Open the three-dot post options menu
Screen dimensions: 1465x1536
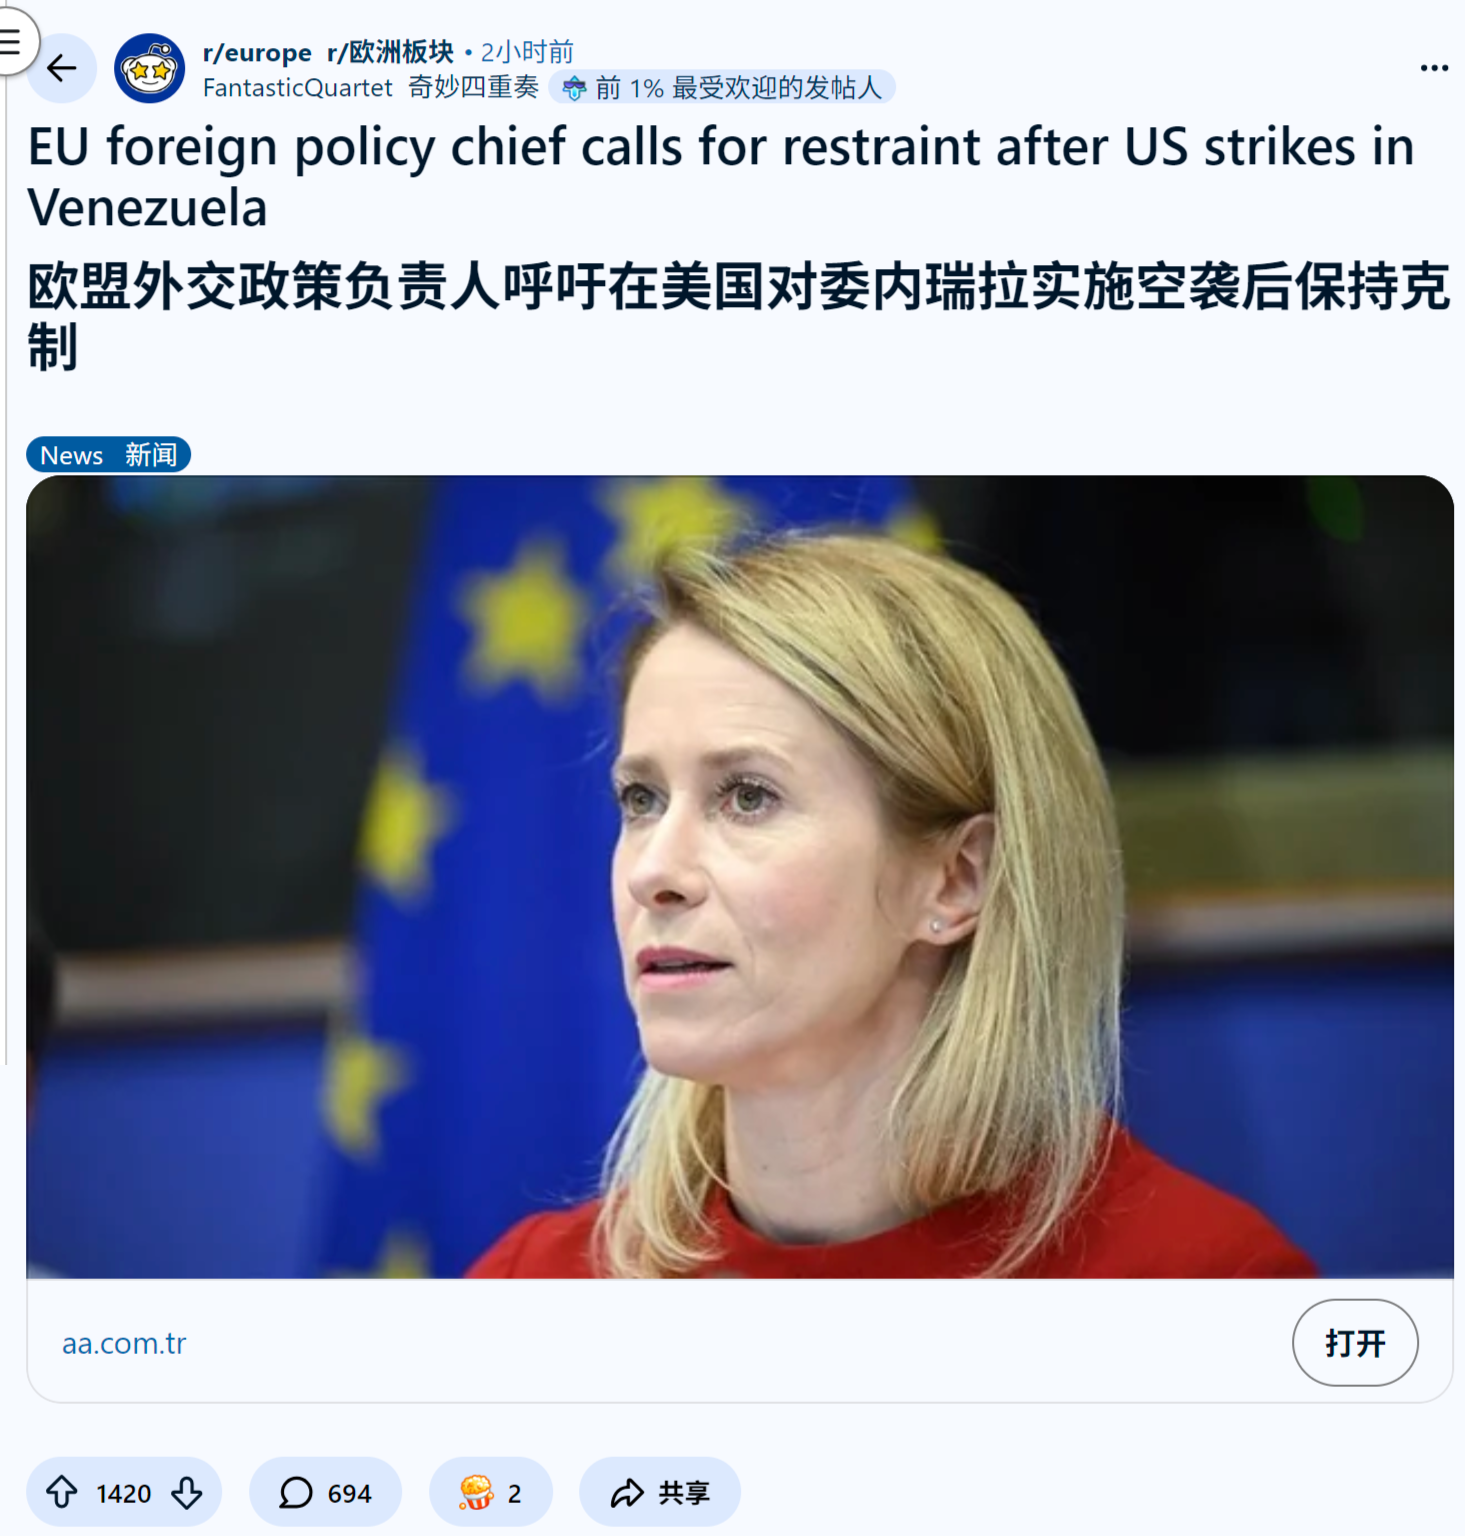1434,68
